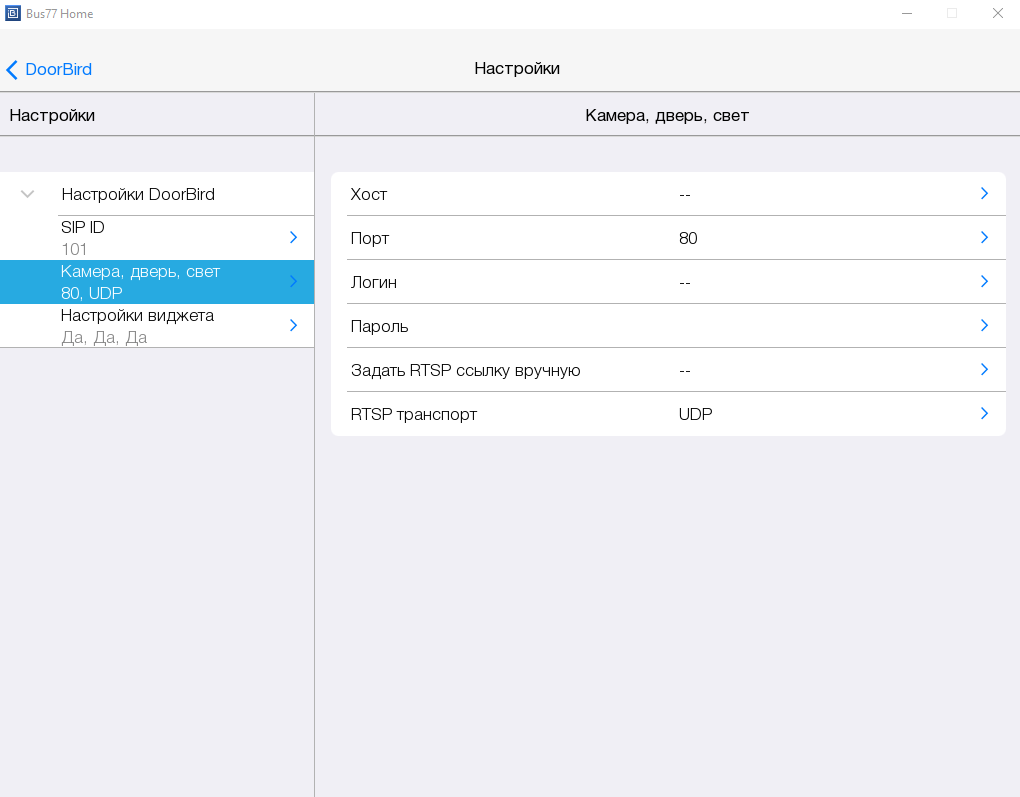The width and height of the screenshot is (1020, 797).
Task: Expand the Настройки виджета sidebar chevron
Action: point(293,326)
